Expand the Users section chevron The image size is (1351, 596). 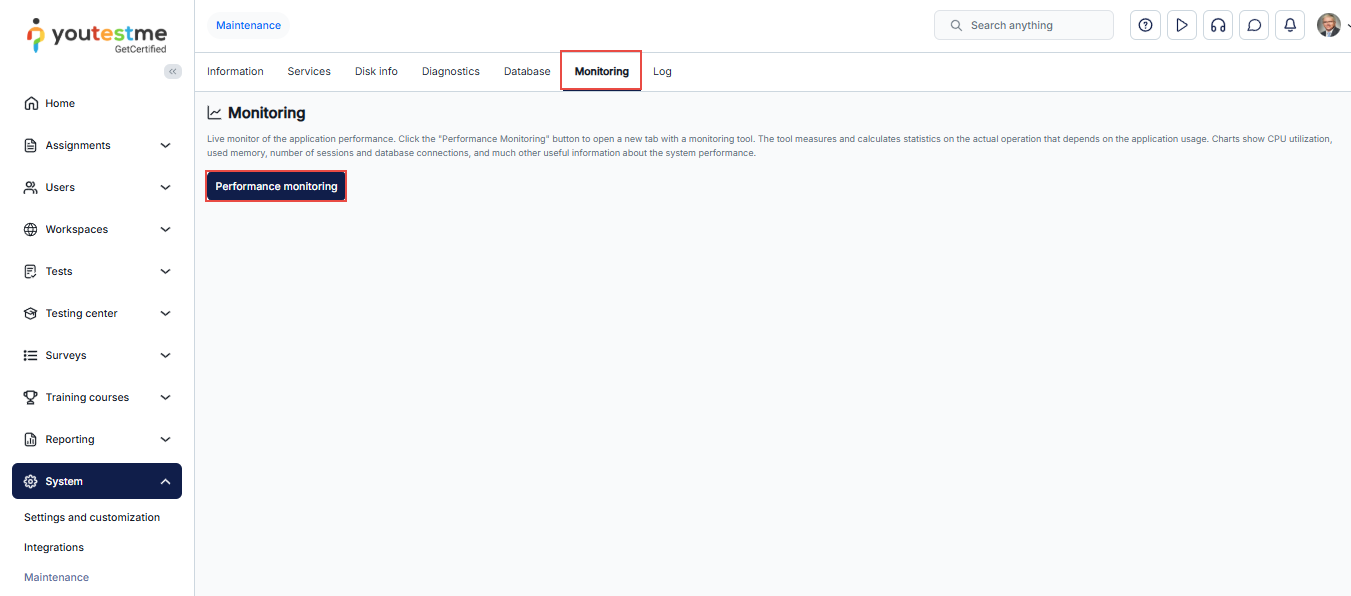pos(165,187)
